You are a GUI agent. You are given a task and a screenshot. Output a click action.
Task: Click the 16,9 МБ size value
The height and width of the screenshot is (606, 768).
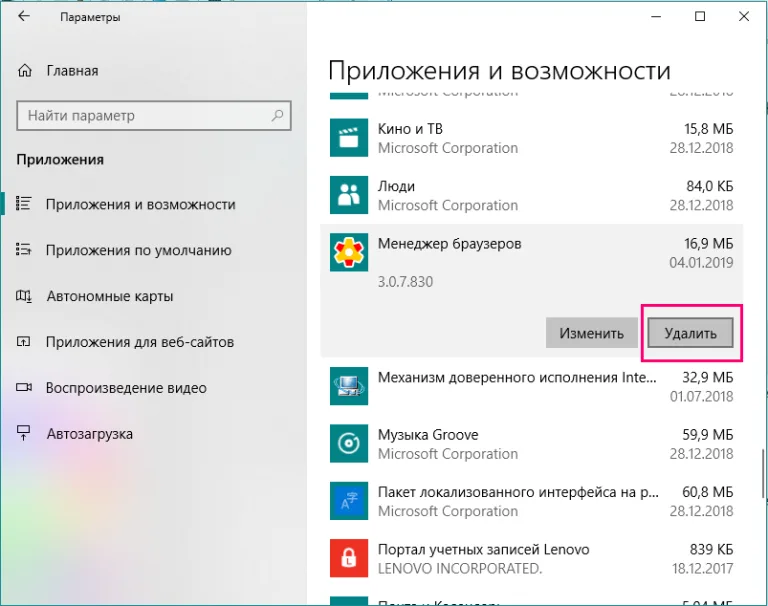pyautogui.click(x=708, y=243)
